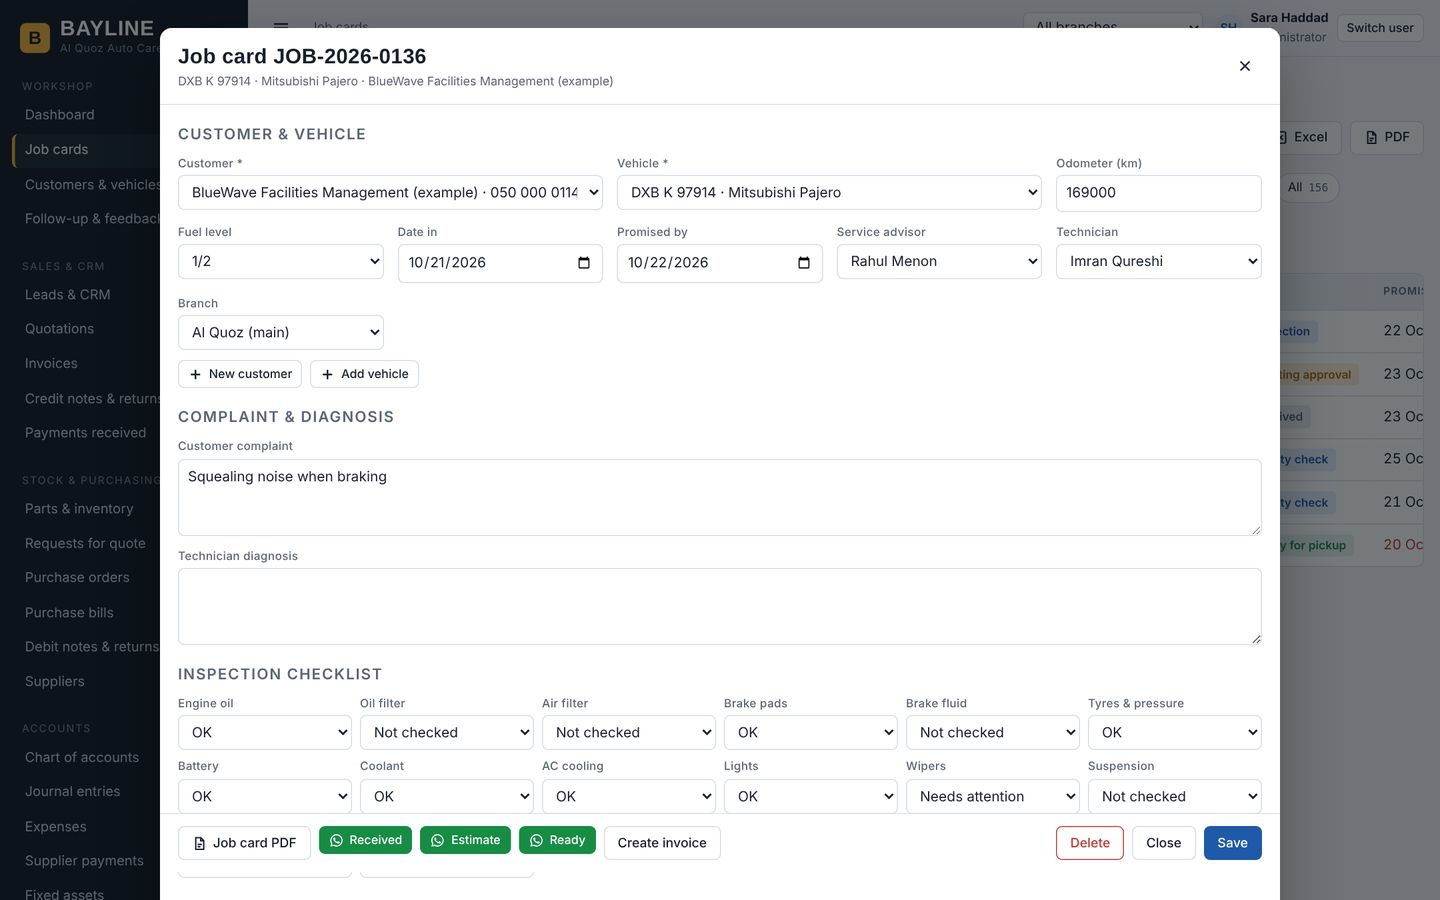Image resolution: width=1440 pixels, height=900 pixels.
Task: Open Quotations in sidebar
Action: 60,329
